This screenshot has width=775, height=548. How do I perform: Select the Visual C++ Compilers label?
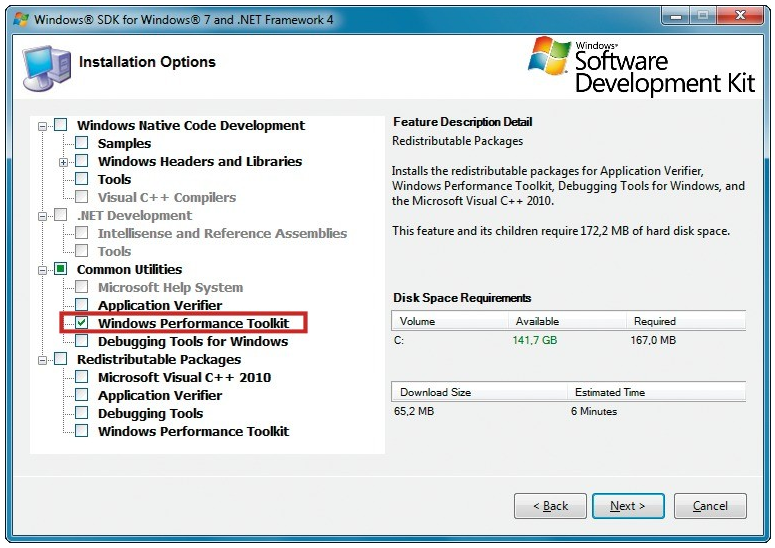click(167, 197)
